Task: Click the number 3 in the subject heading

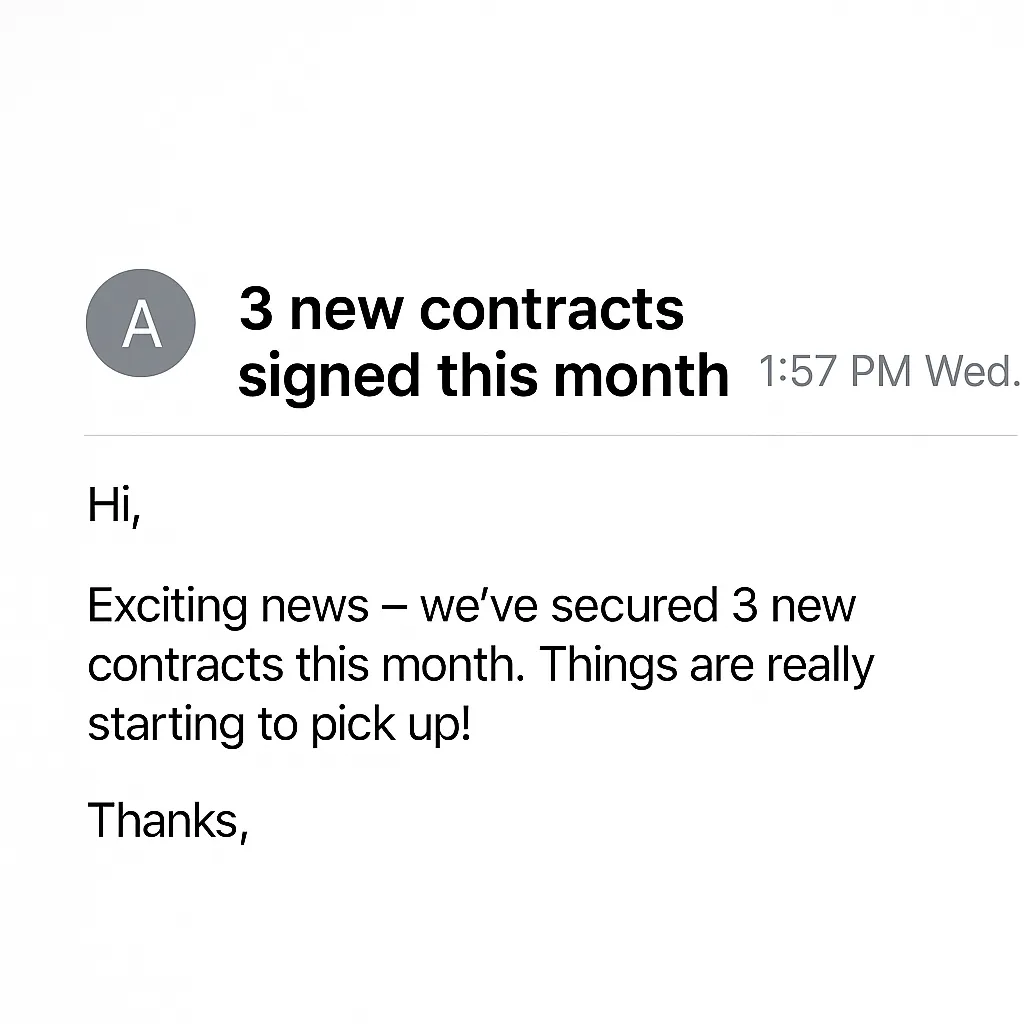Action: (x=256, y=309)
